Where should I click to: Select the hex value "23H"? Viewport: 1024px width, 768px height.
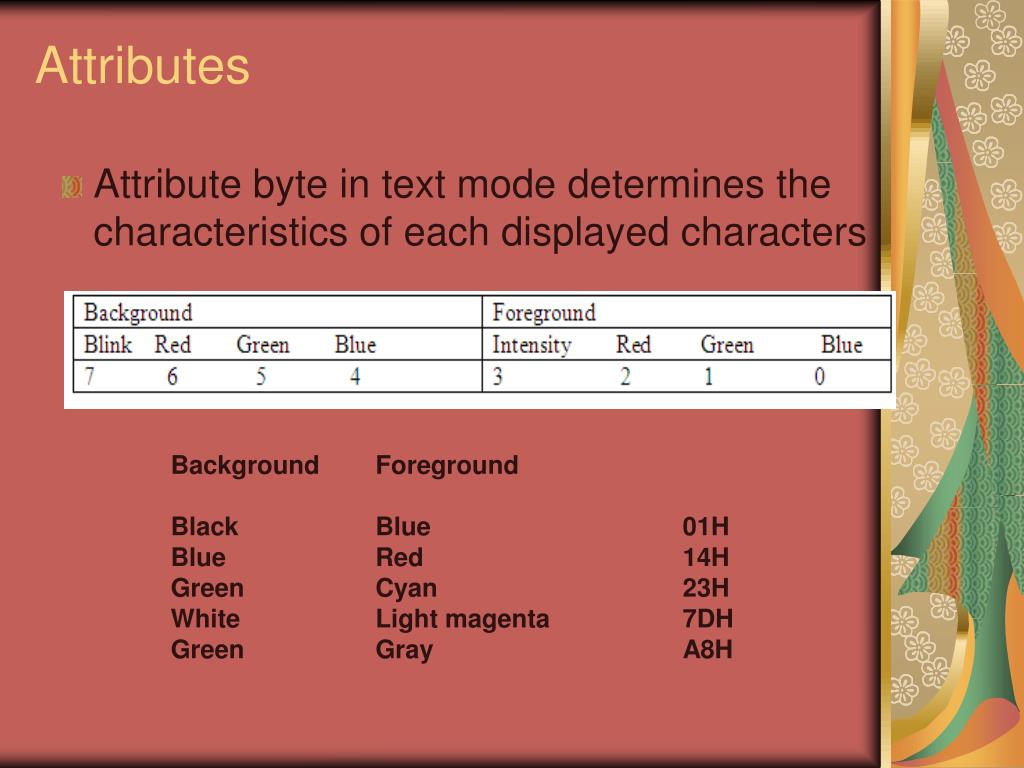706,588
